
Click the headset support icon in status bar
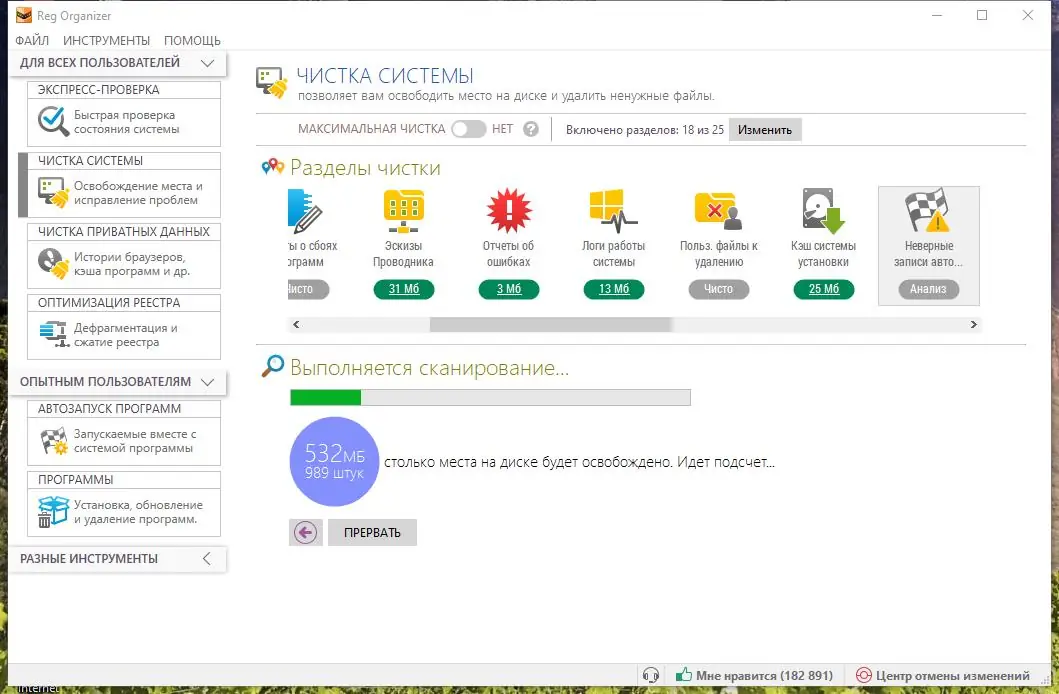650,675
